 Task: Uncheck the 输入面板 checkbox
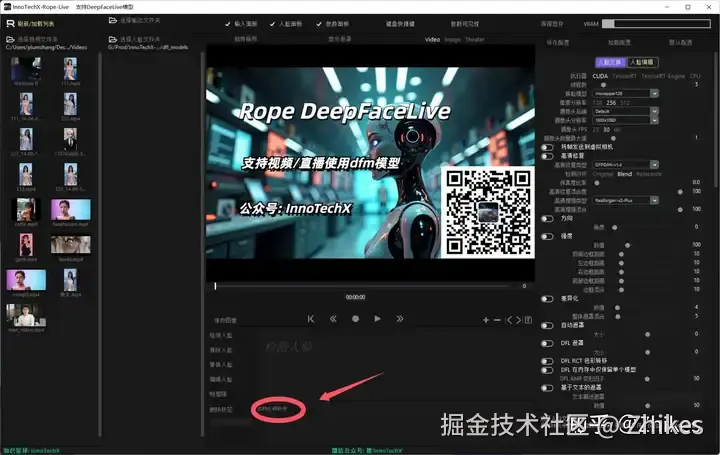click(228, 24)
